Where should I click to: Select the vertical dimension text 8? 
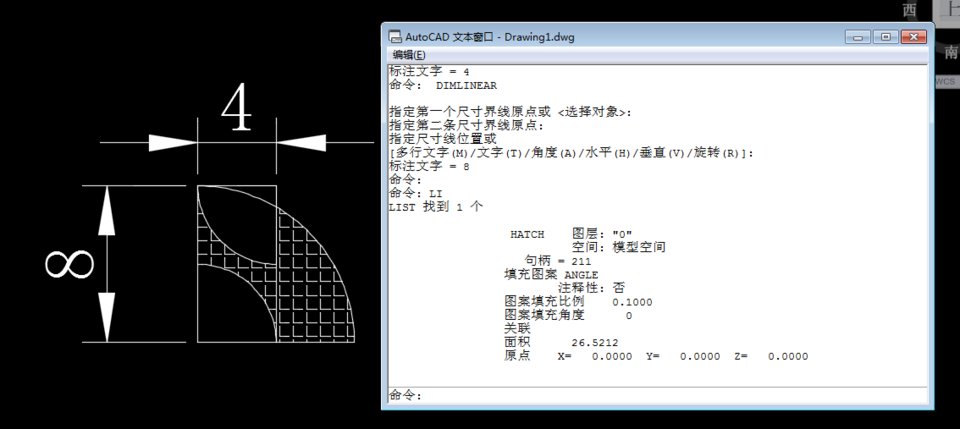[69, 264]
